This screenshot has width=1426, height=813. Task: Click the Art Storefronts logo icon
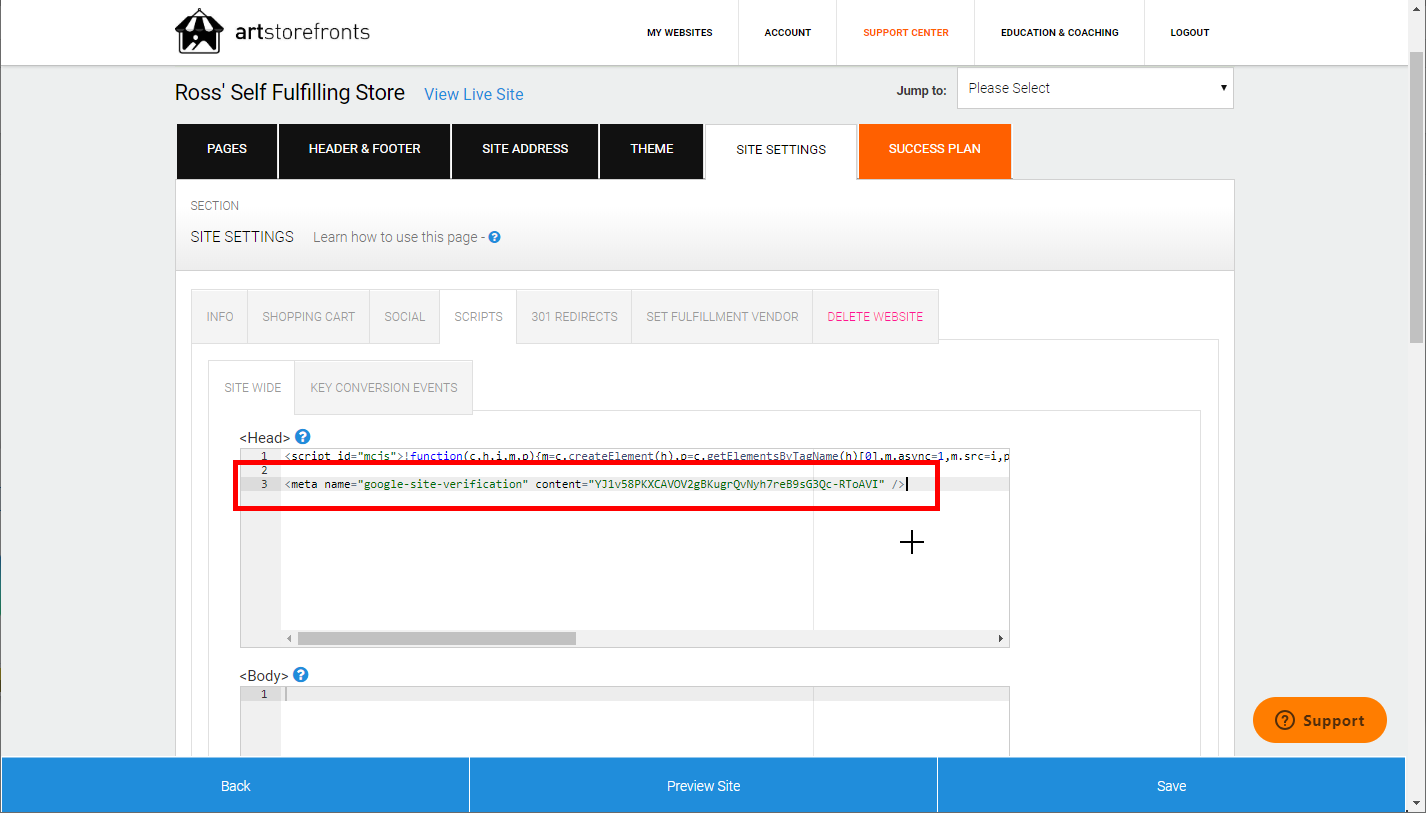tap(198, 32)
